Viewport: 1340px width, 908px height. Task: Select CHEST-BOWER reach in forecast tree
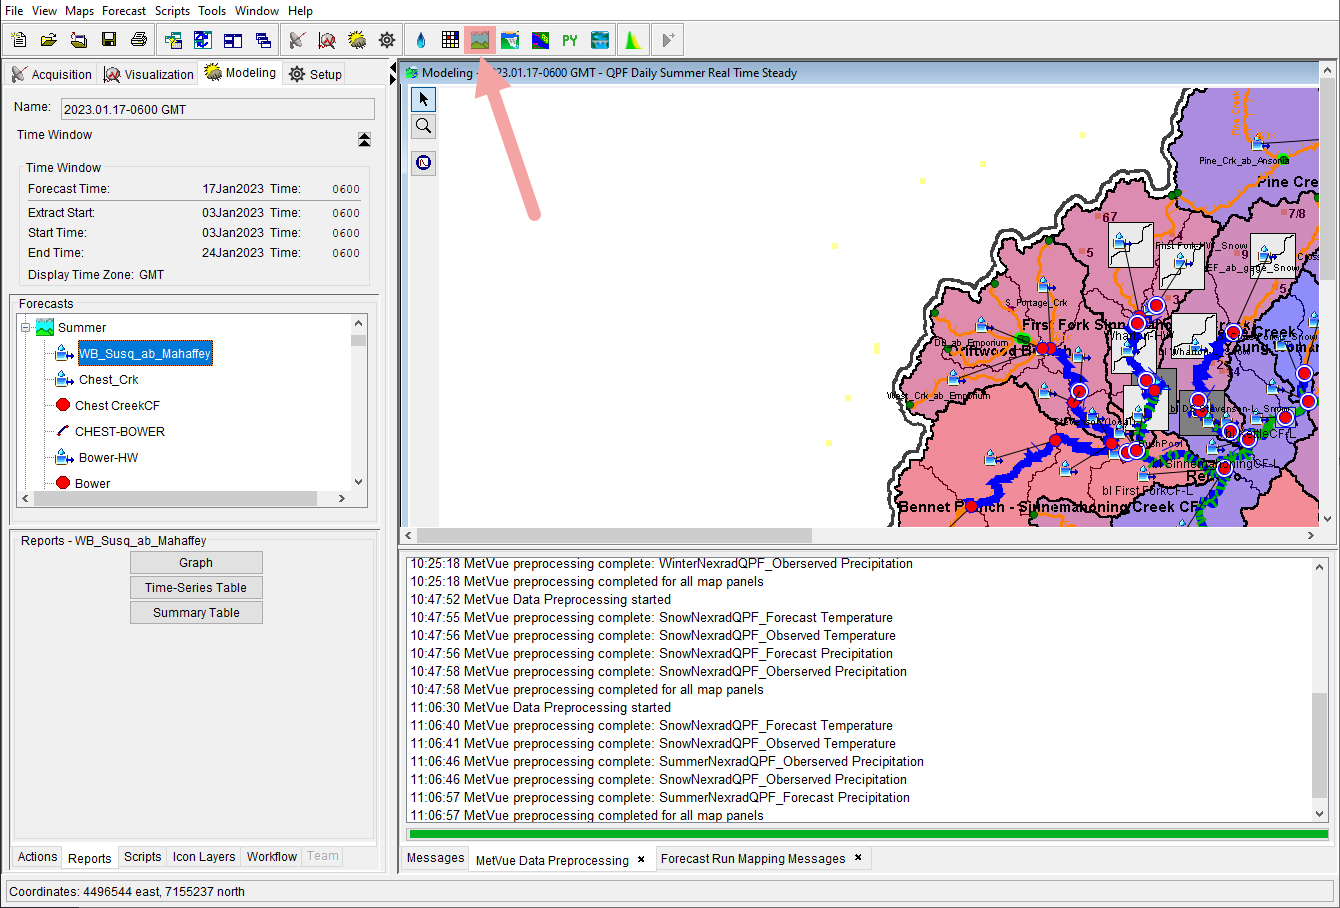point(120,432)
